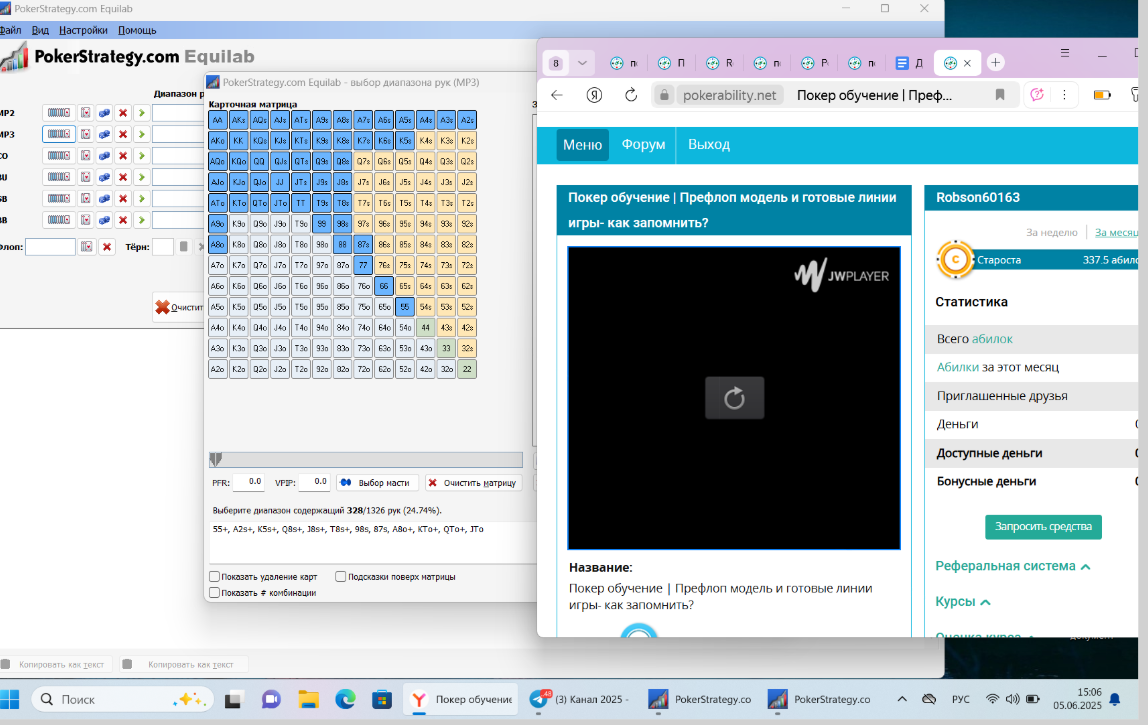Click the Флоп cards input field

50,247
